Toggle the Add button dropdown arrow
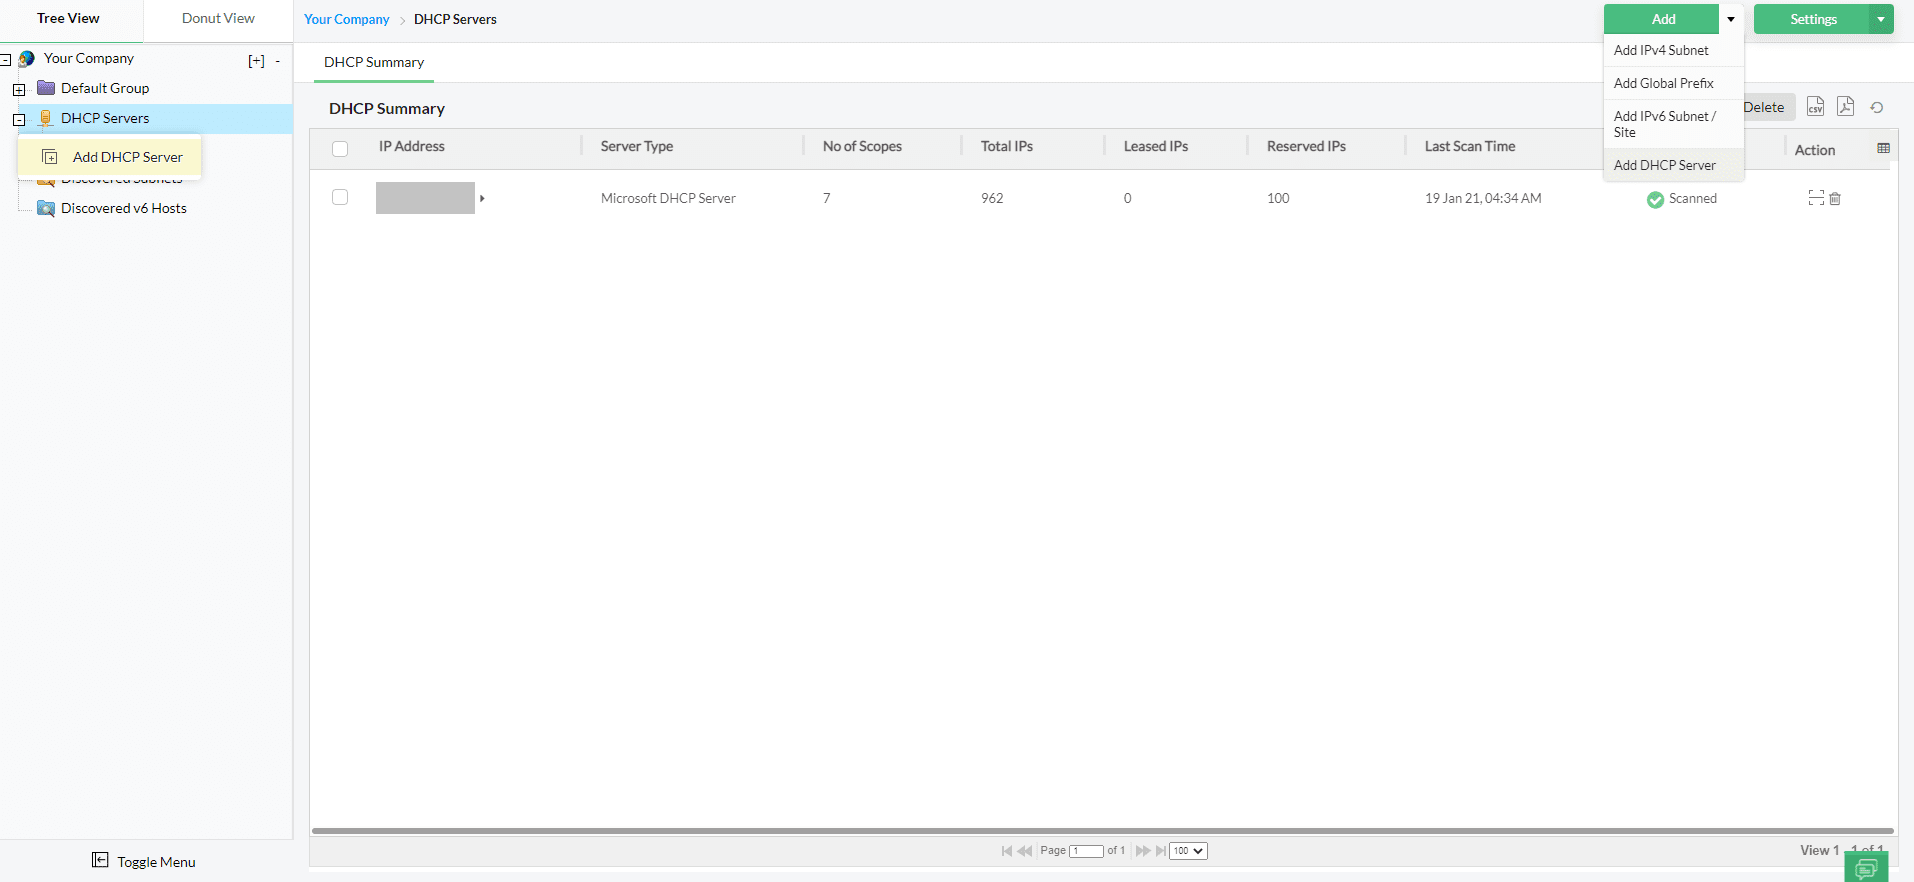The height and width of the screenshot is (882, 1914). click(x=1731, y=19)
